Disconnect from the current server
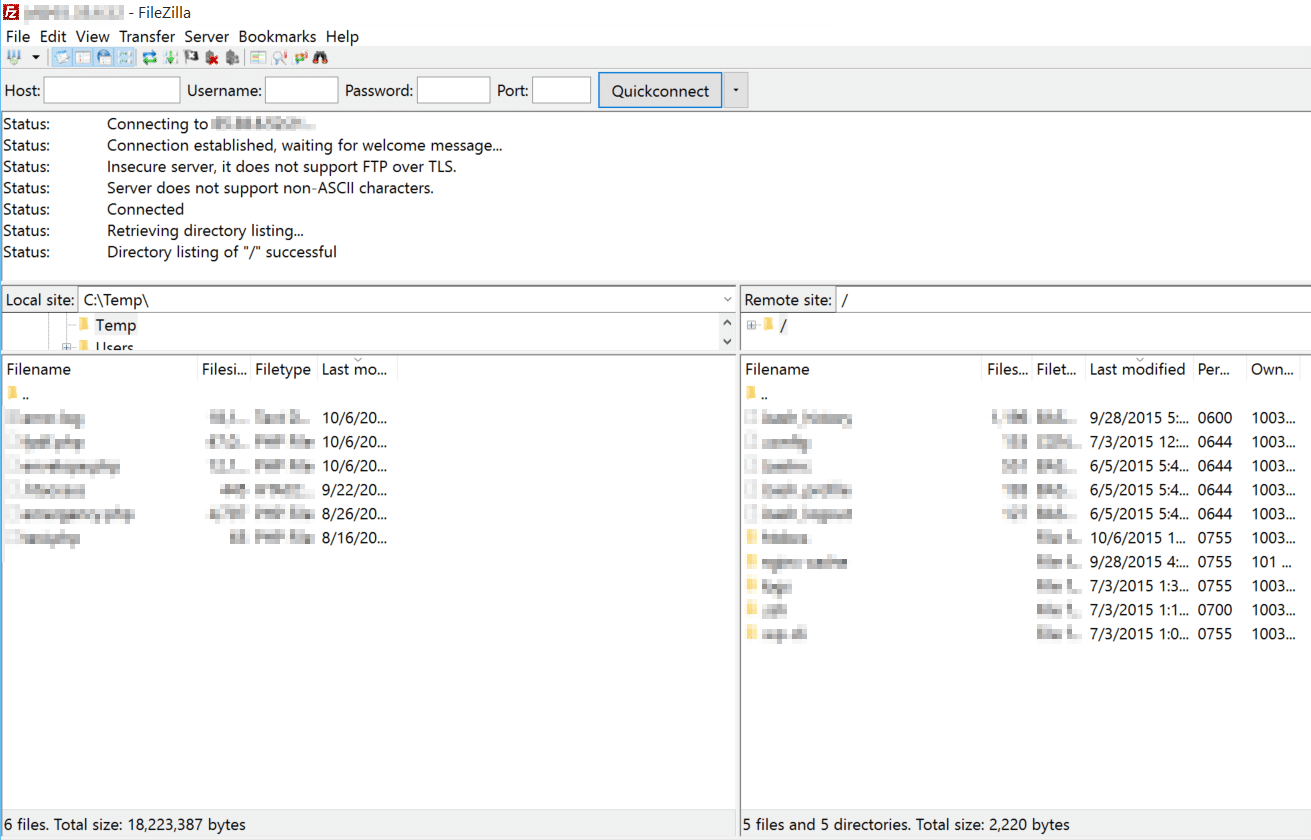Screen dimensions: 1311x840 (x=212, y=58)
